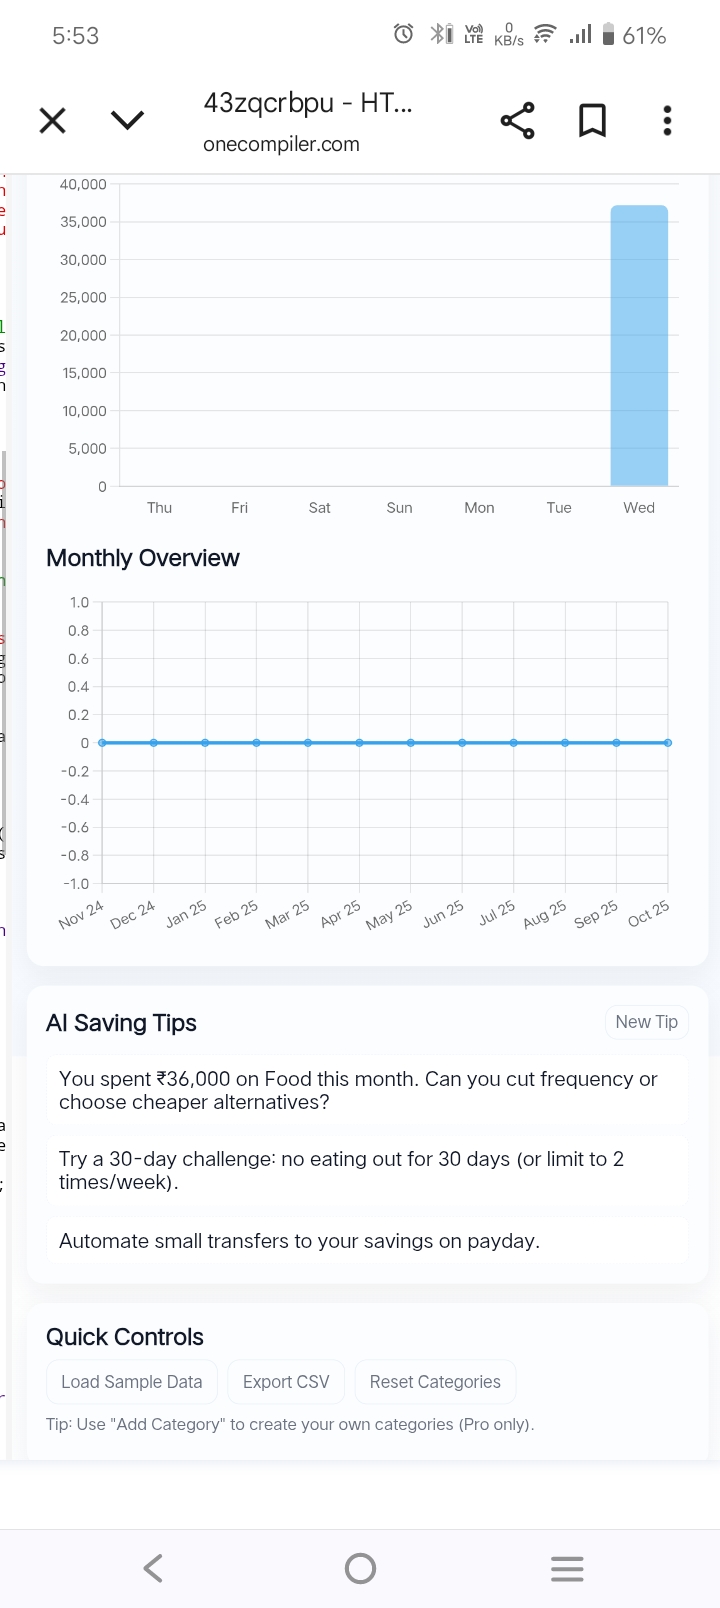Select the 30-day challenge saving tip
The height and width of the screenshot is (1608, 720).
367,1170
